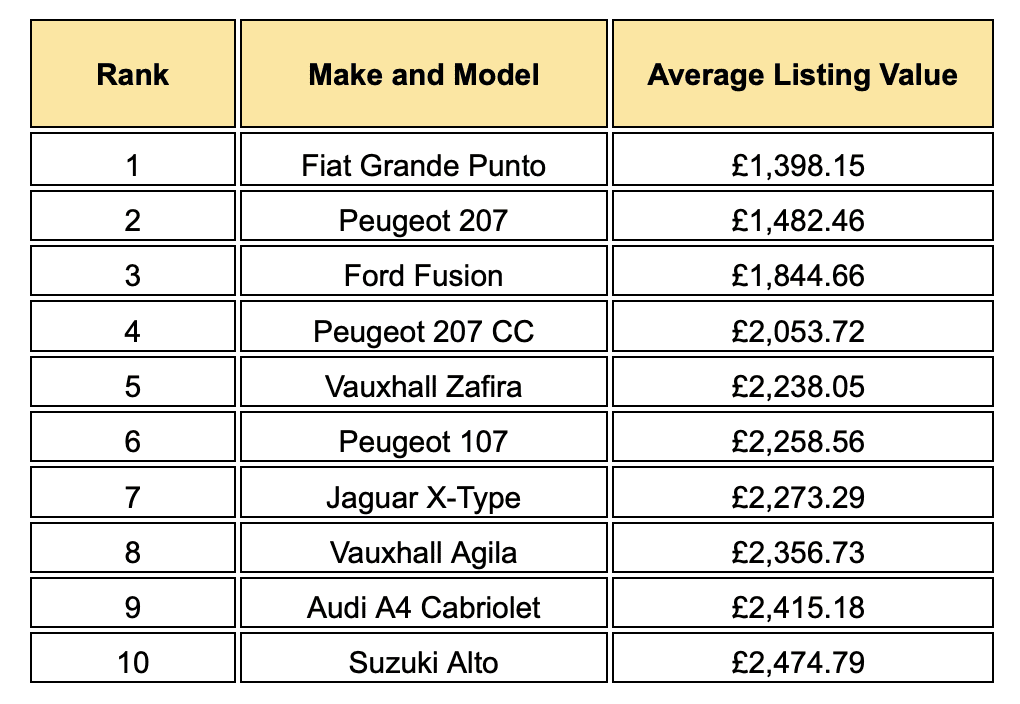Click the £1,398.15 value cell

coord(803,159)
